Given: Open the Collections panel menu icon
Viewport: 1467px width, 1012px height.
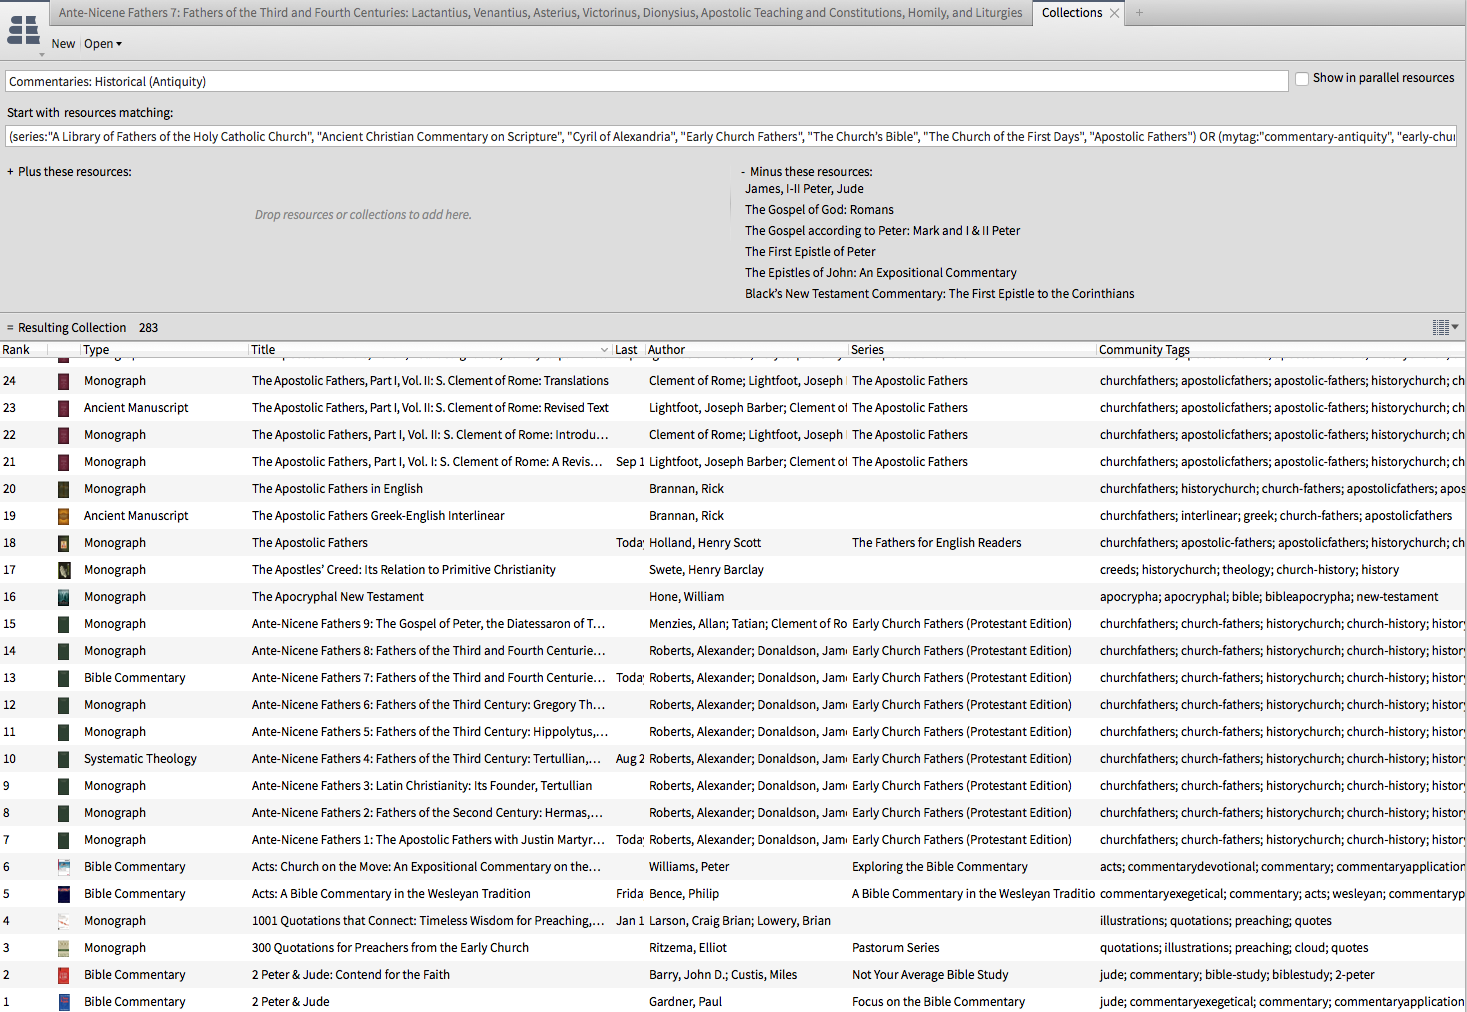Looking at the screenshot, I should (23, 31).
